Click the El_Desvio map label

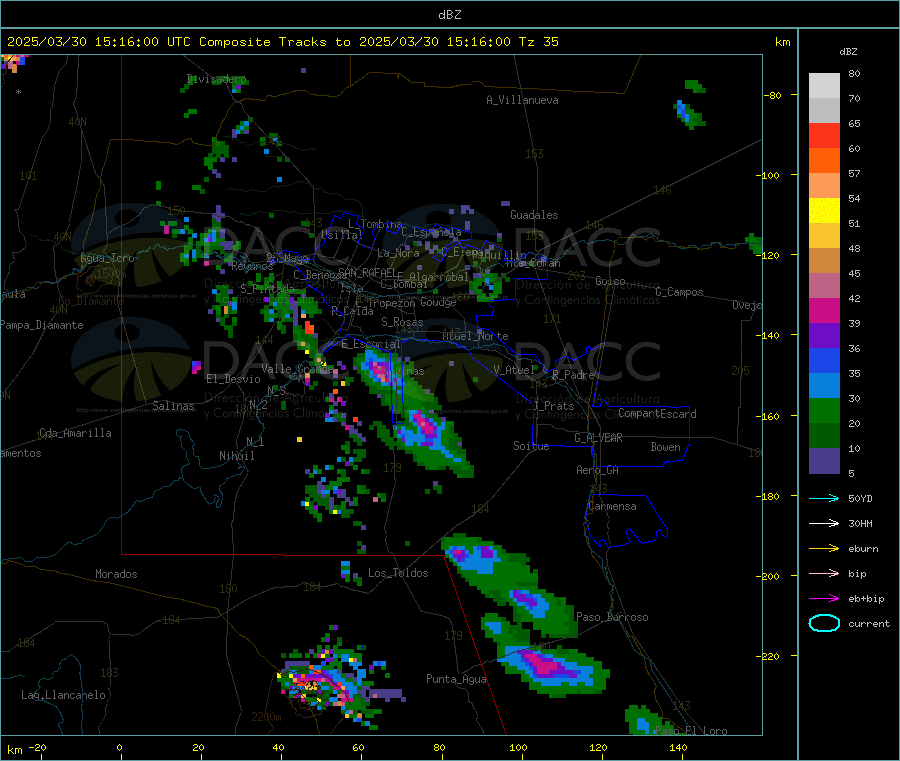click(x=233, y=379)
